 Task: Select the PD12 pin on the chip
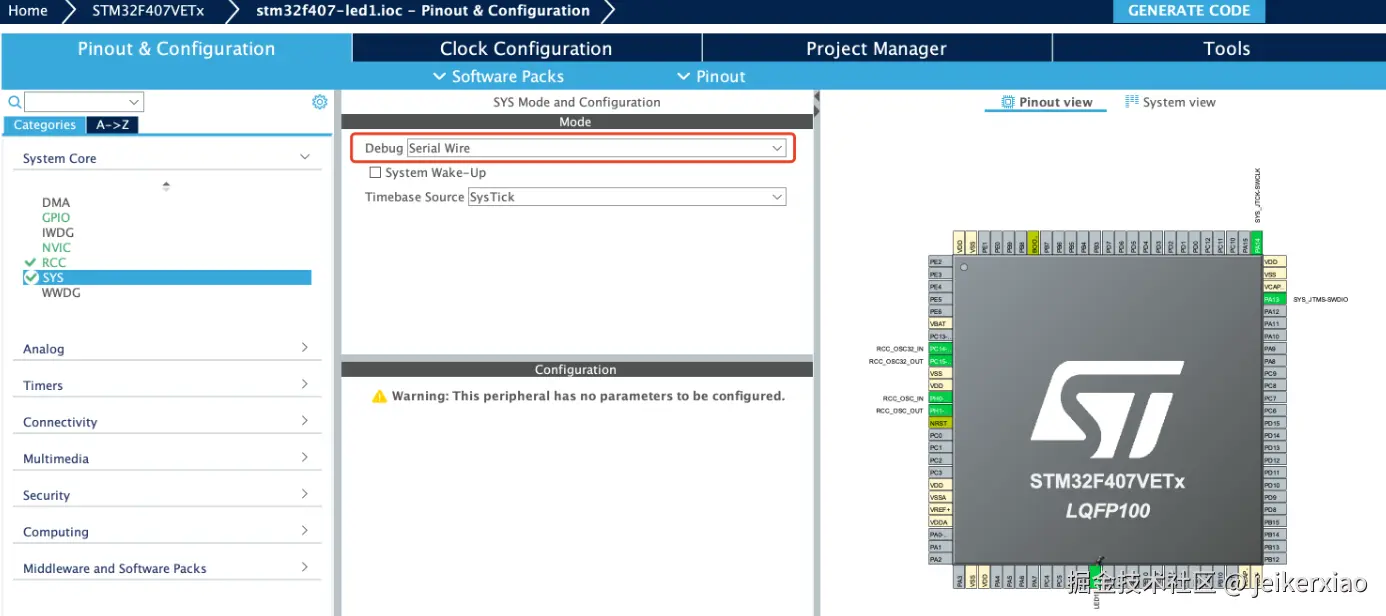[1274, 460]
